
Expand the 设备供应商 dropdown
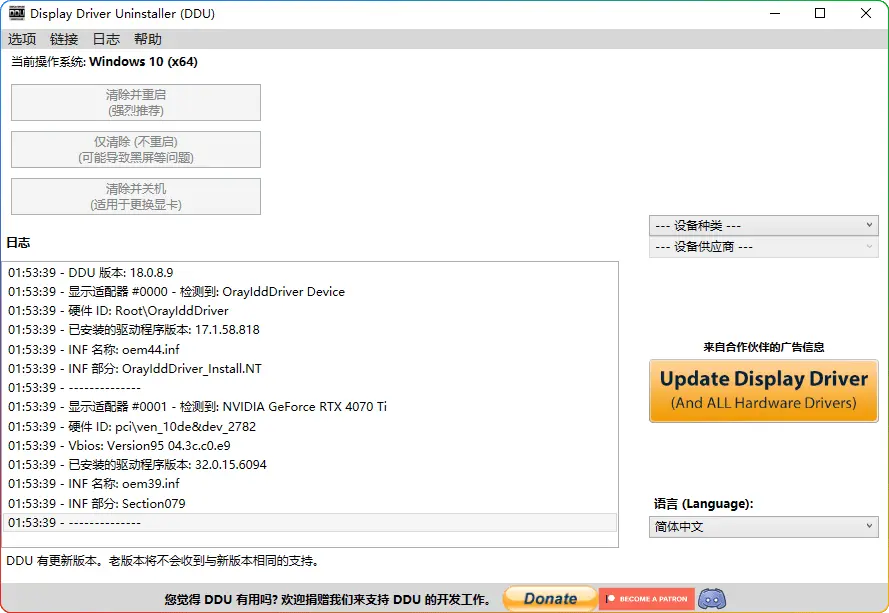764,247
